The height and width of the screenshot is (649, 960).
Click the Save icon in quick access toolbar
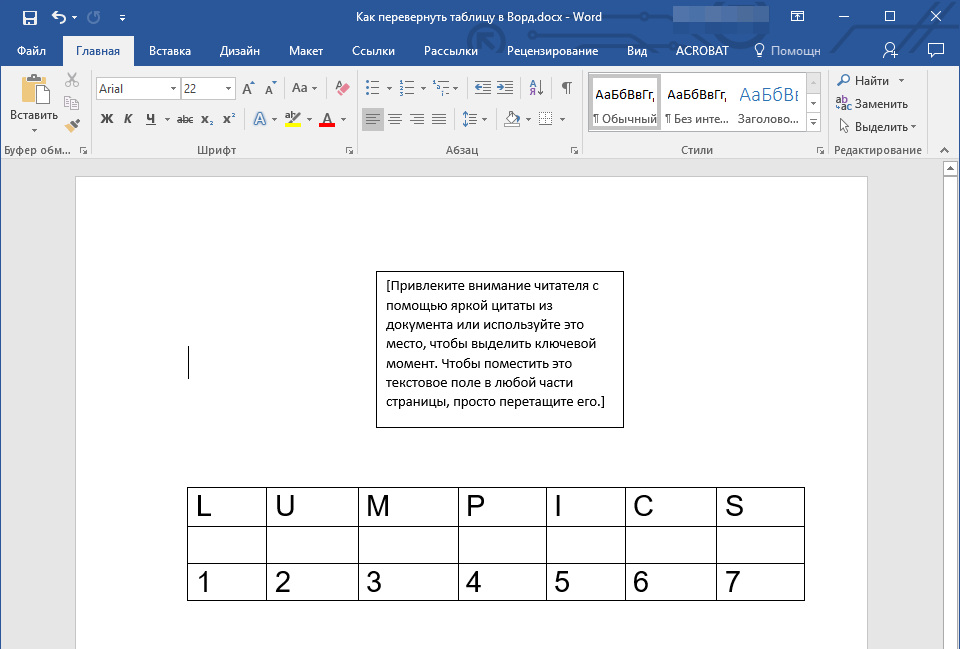point(30,17)
